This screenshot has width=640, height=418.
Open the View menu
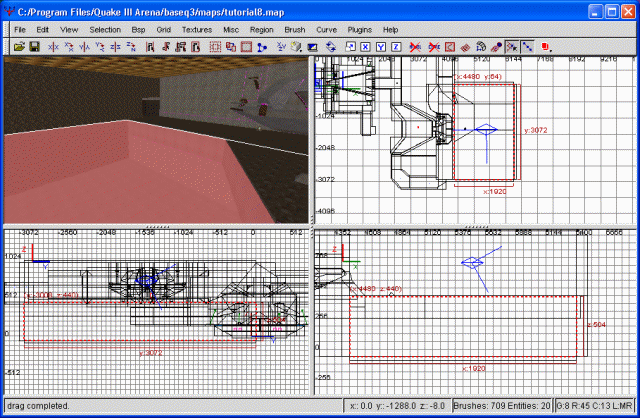click(x=69, y=30)
